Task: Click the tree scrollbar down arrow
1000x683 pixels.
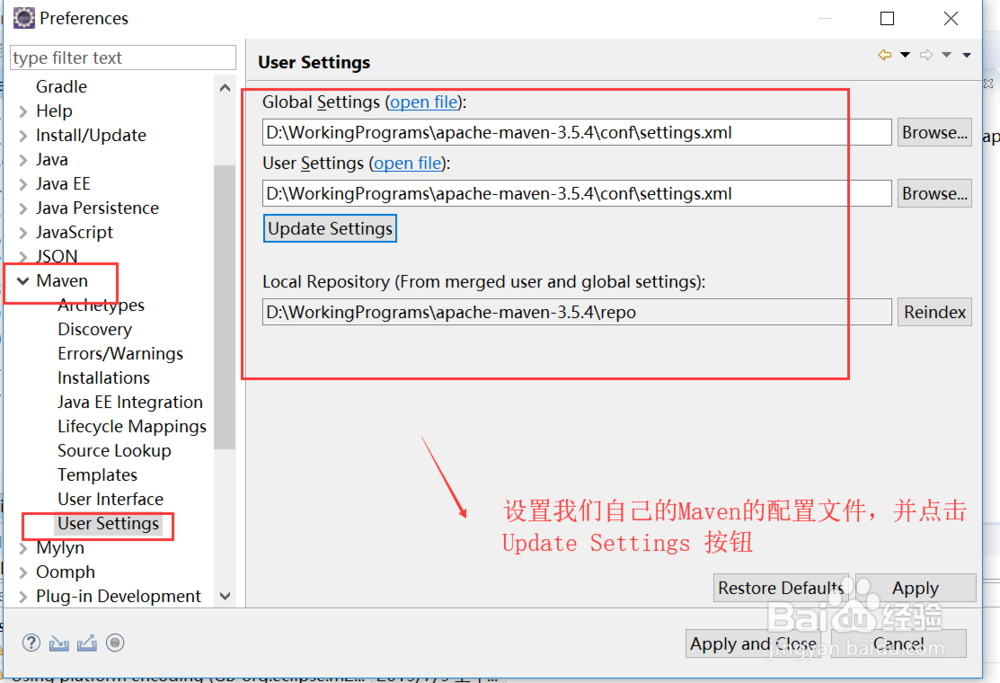Action: (x=224, y=596)
